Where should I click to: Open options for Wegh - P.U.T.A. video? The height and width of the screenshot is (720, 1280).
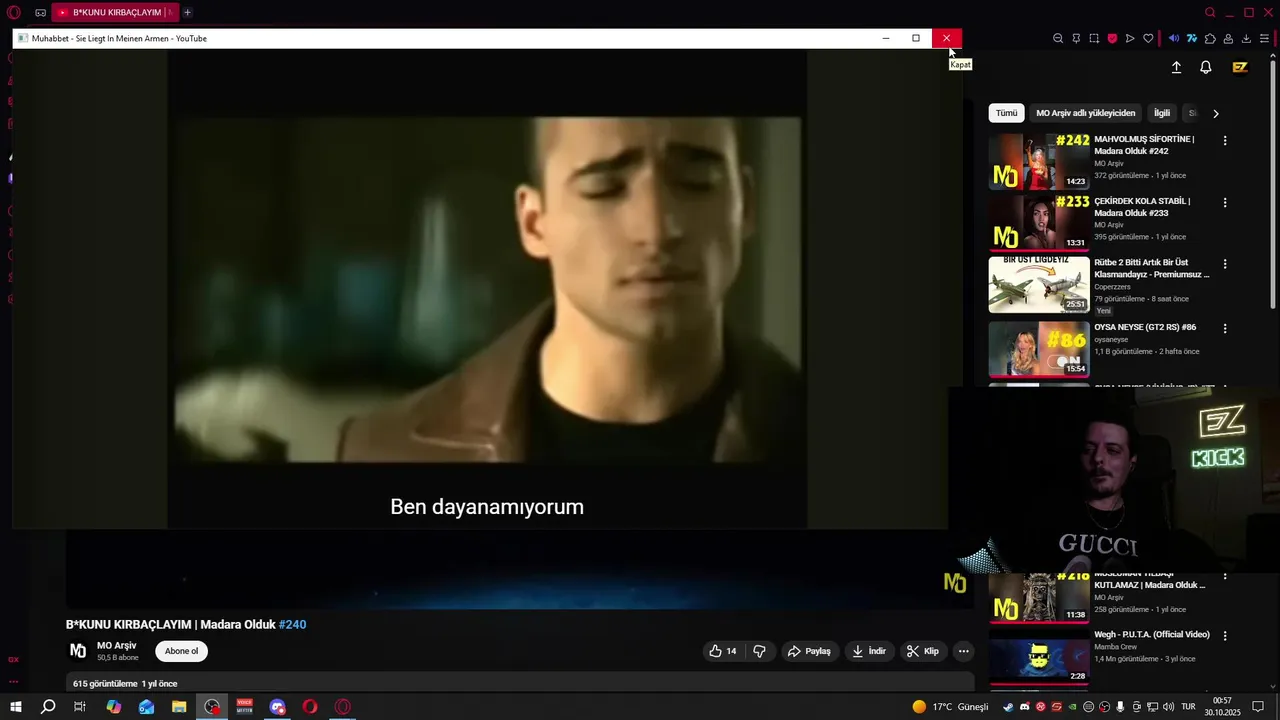point(1225,636)
